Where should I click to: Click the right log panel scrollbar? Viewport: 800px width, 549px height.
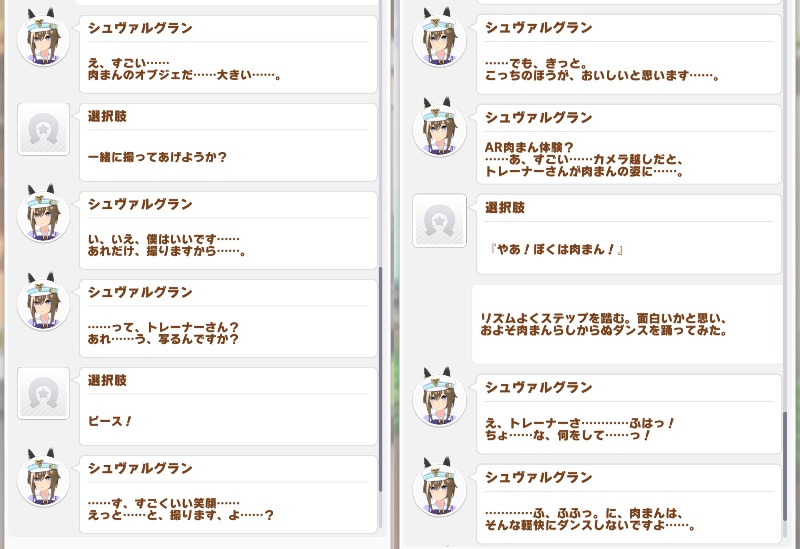pos(785,466)
